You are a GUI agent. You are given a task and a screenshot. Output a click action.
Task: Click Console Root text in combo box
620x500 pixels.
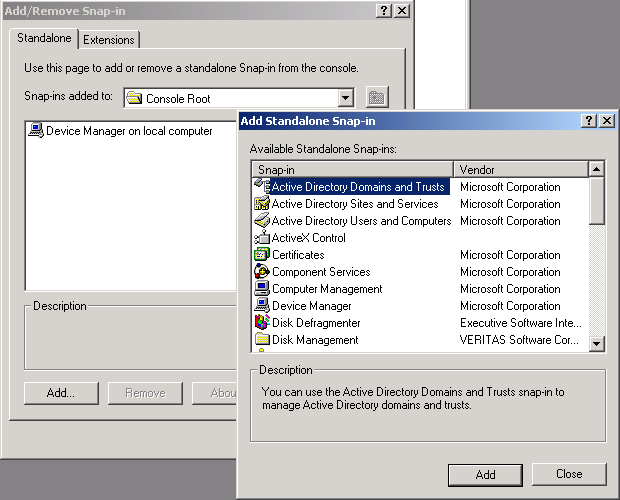(x=178, y=98)
